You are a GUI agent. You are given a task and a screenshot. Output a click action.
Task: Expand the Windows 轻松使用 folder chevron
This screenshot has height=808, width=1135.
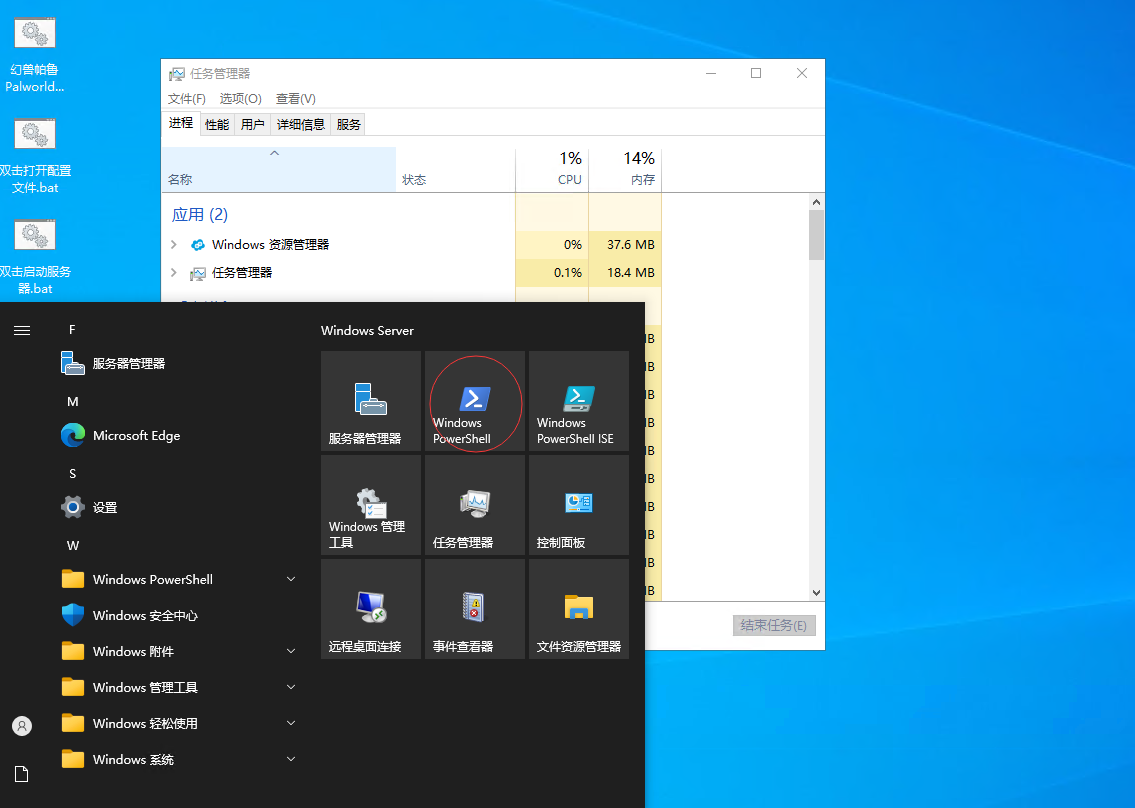tap(291, 723)
